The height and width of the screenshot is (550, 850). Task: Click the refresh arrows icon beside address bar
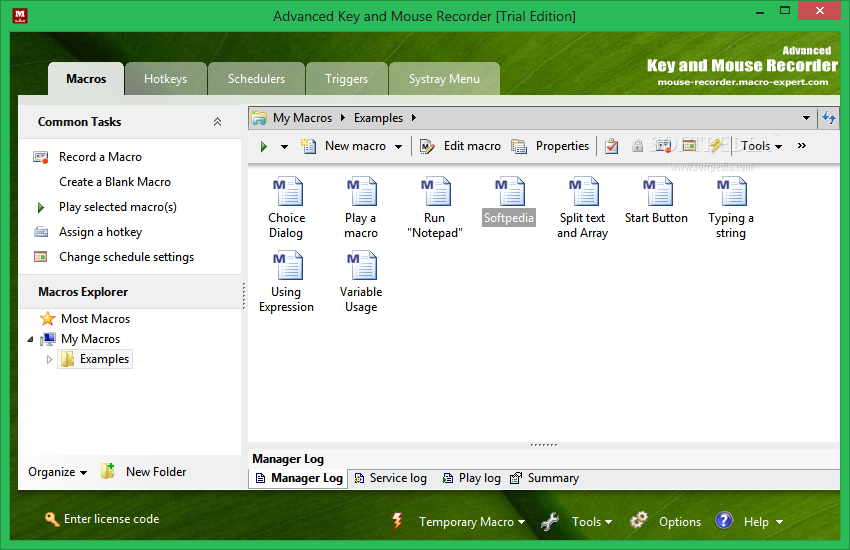click(829, 118)
